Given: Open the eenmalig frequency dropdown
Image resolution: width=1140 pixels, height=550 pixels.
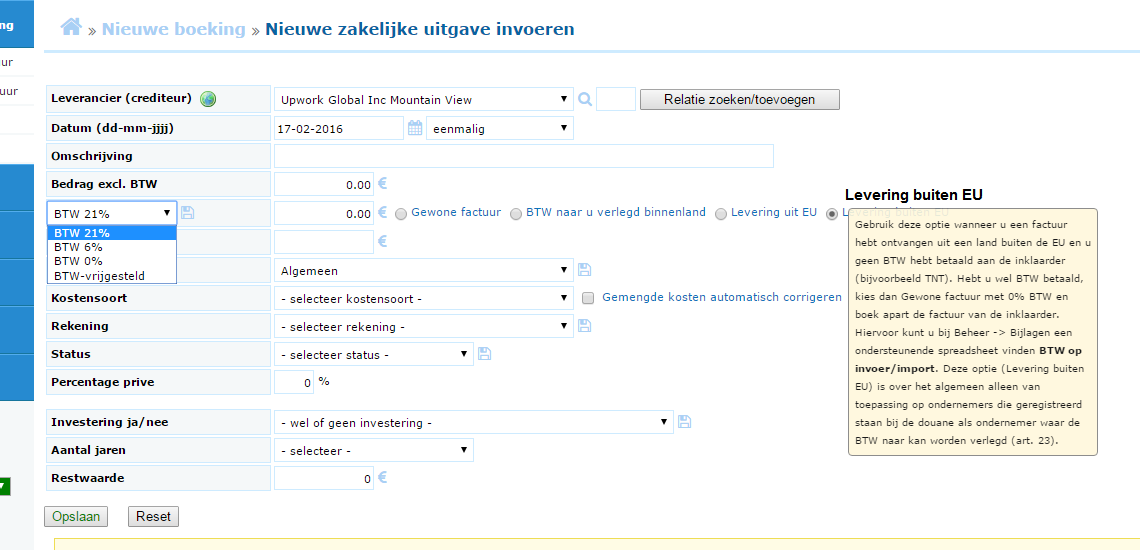Looking at the screenshot, I should [x=499, y=128].
